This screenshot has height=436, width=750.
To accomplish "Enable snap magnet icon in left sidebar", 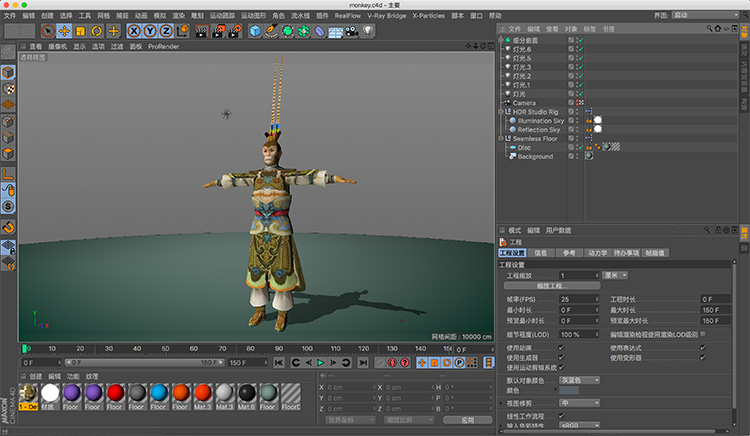I will pyautogui.click(x=8, y=228).
